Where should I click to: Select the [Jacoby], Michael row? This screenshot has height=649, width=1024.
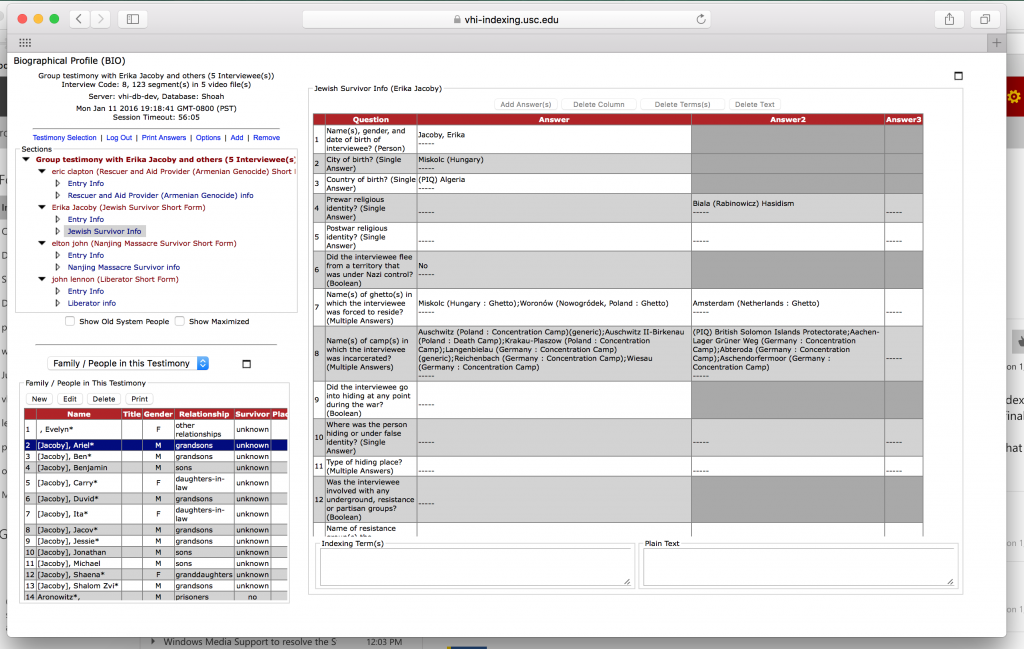click(155, 563)
